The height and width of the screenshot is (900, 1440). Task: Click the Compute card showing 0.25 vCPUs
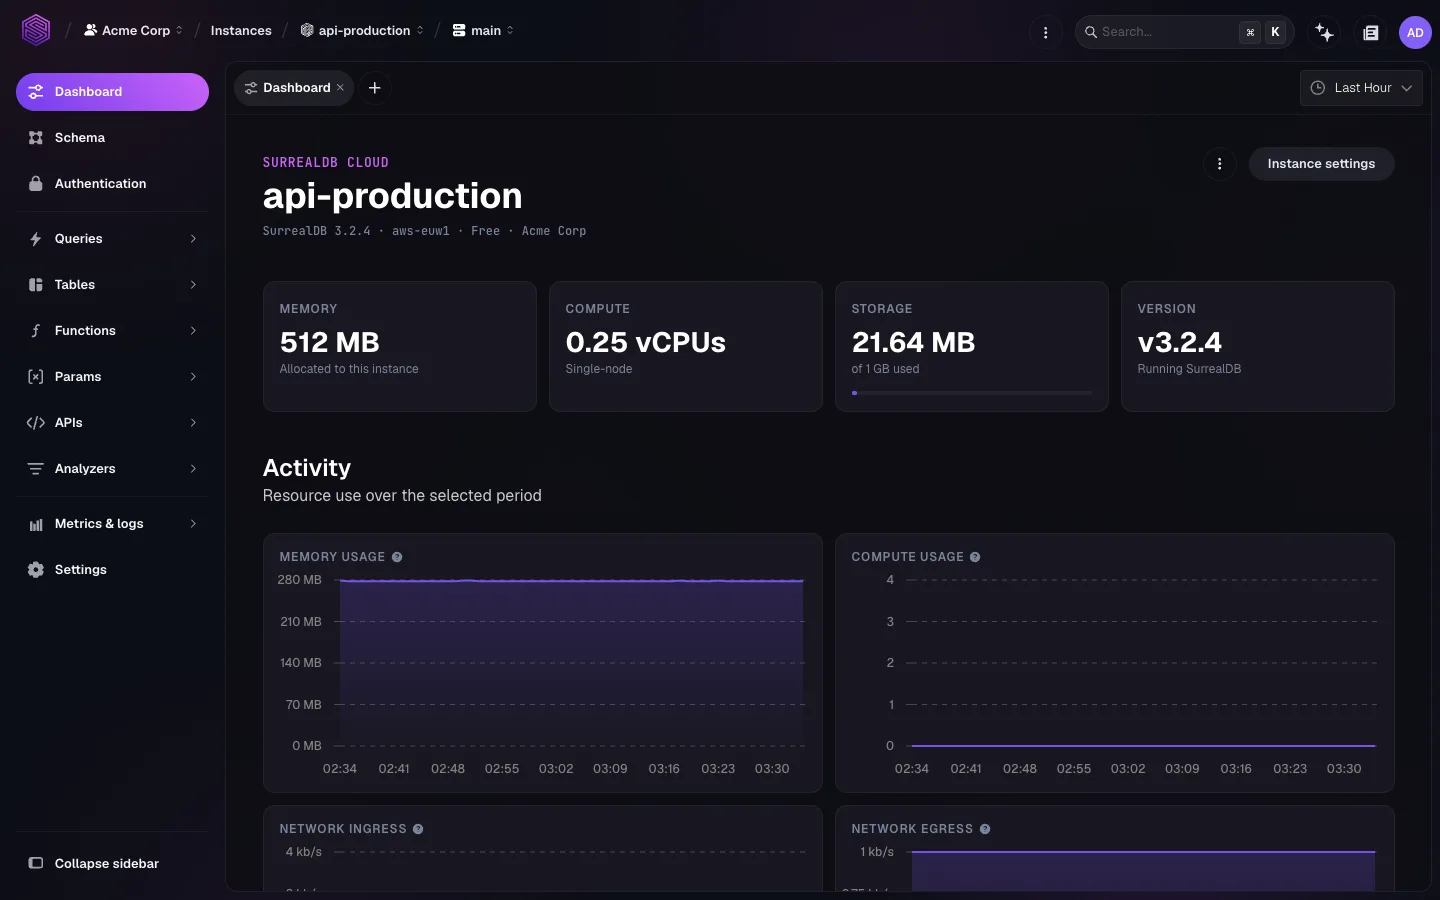click(686, 346)
